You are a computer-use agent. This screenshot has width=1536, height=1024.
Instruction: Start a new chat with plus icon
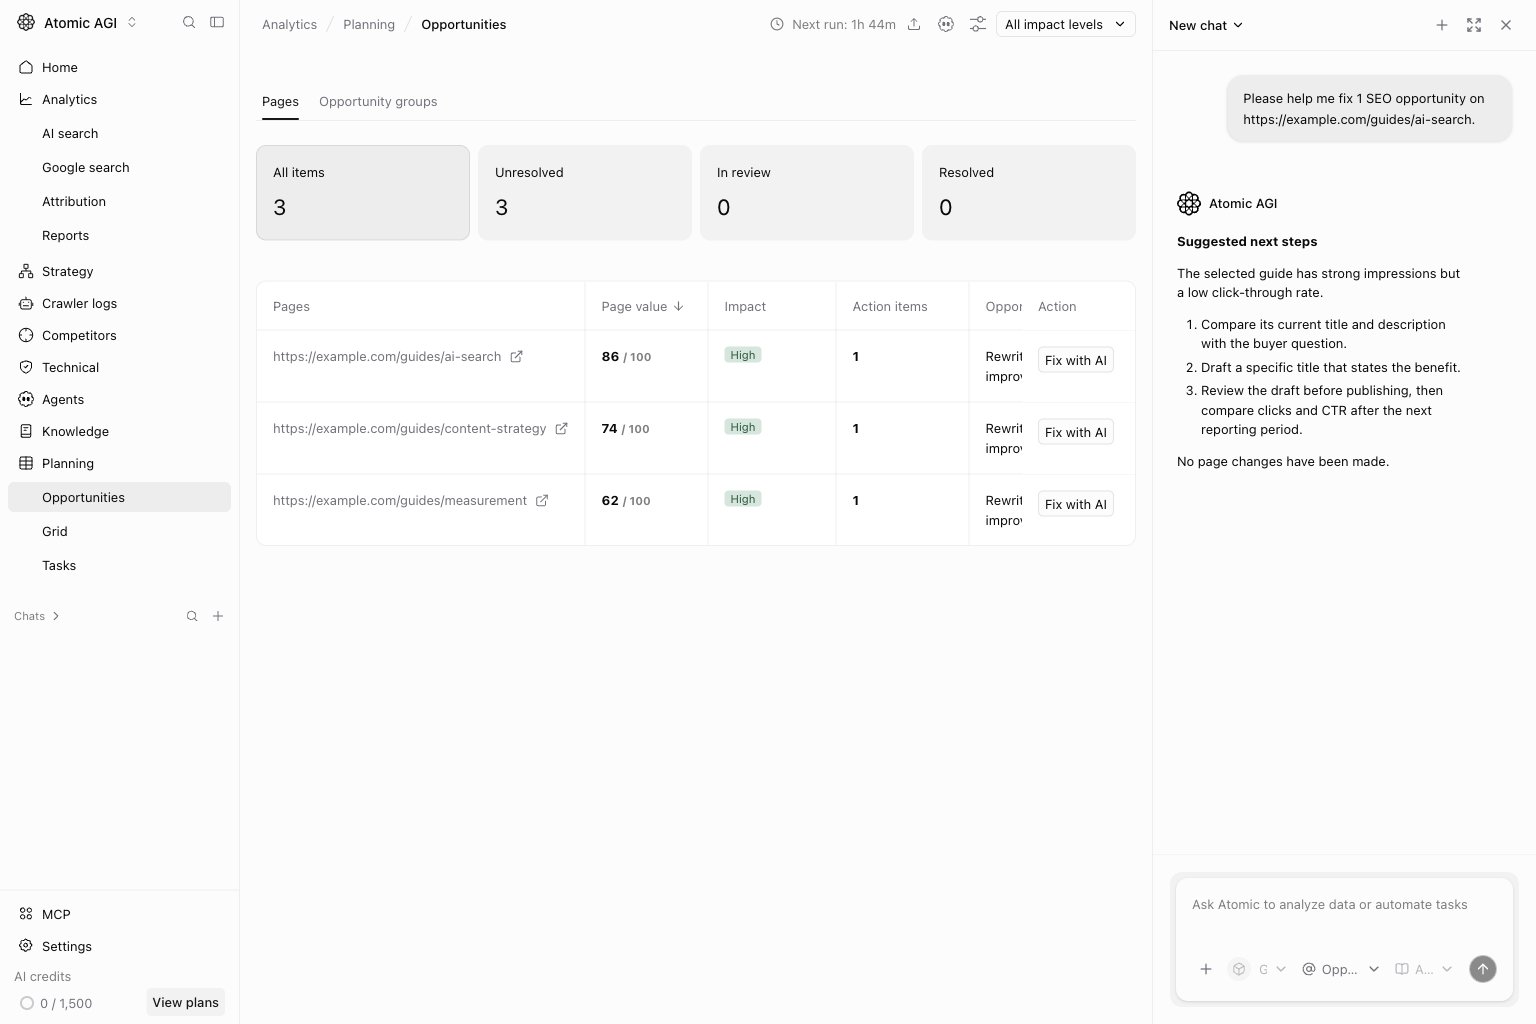[1442, 25]
